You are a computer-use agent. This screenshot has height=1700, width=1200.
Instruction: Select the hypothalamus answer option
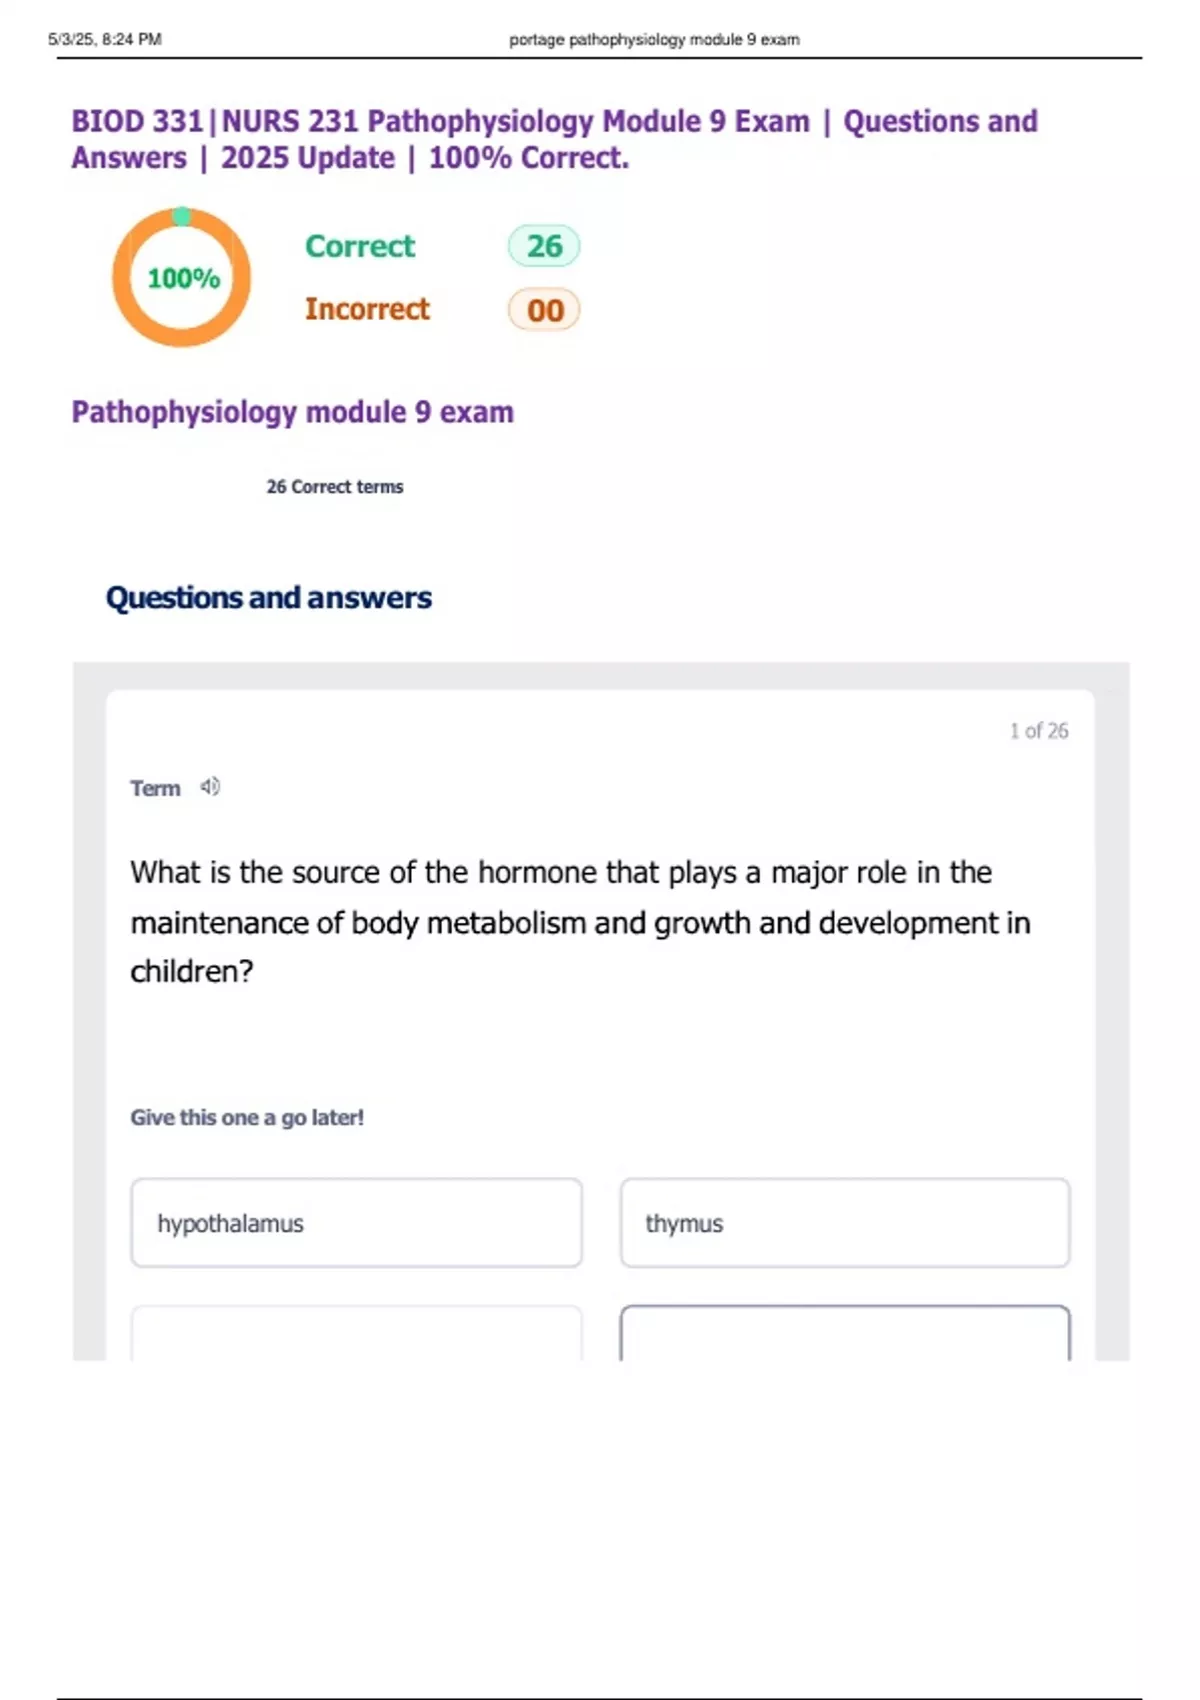[x=356, y=1223]
